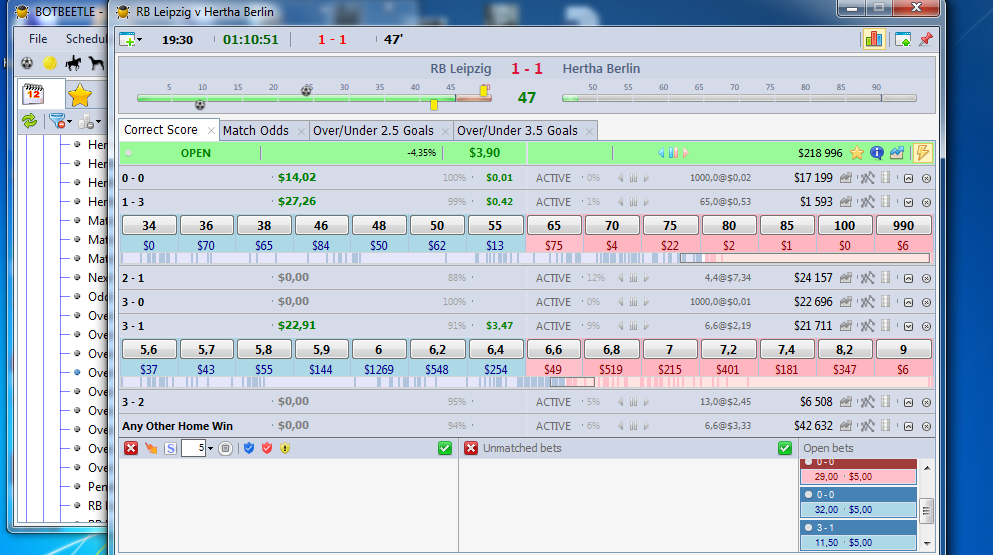Viewport: 993px width, 555px height.
Task: Click the blue shield icon
Action: (249, 448)
